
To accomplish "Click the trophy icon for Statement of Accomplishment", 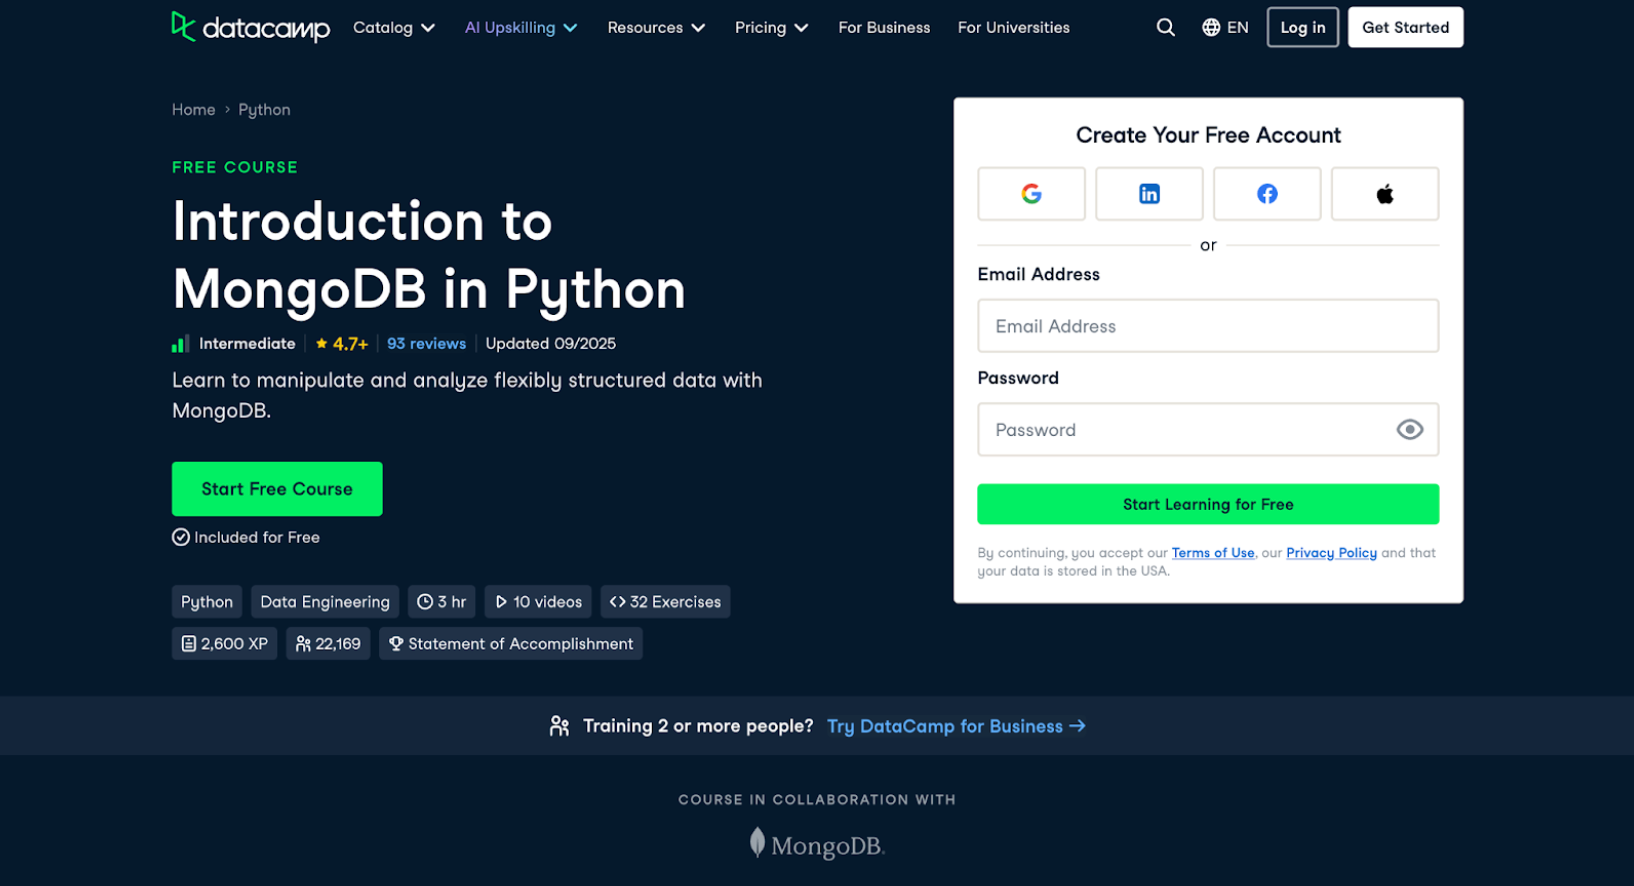I will point(396,644).
